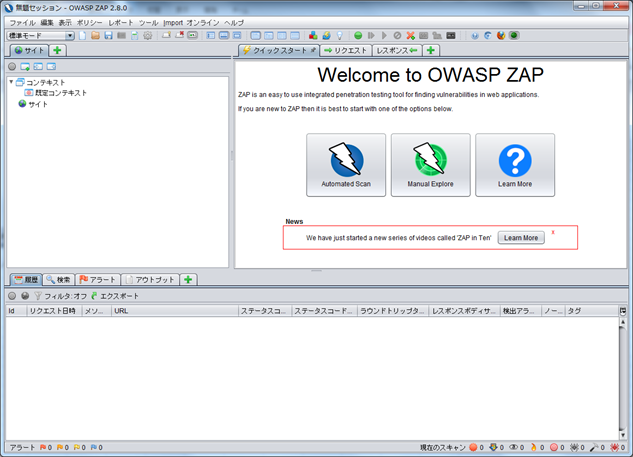Switch to the サイト tab
The height and width of the screenshot is (457, 633).
pyautogui.click(x=29, y=50)
